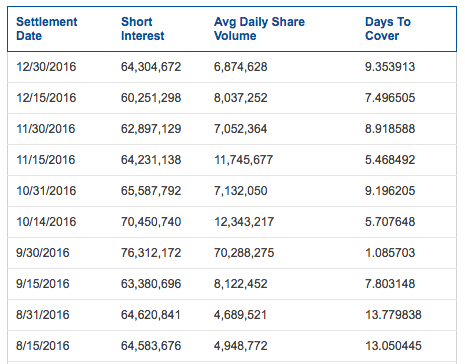Select the 10/31/2016 settlement date cell
The image size is (465, 364).
click(x=46, y=191)
